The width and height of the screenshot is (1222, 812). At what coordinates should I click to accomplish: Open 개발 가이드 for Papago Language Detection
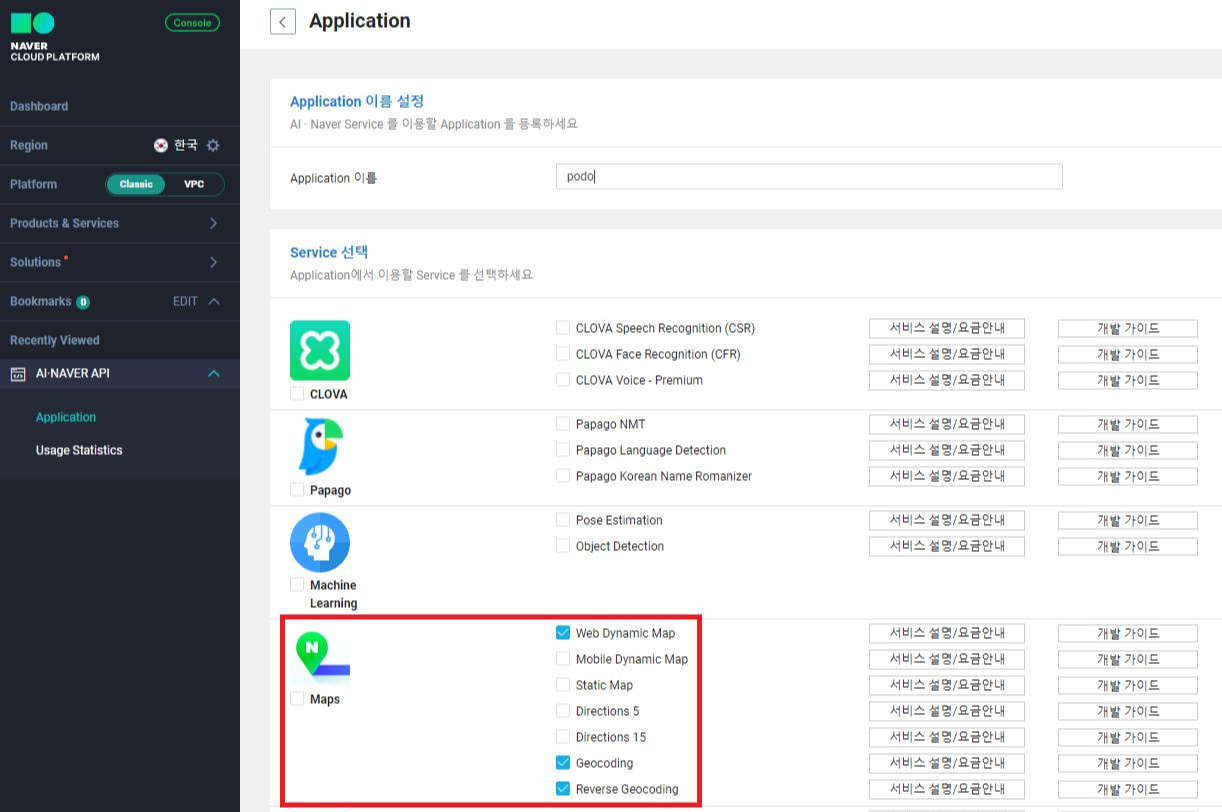click(1128, 450)
